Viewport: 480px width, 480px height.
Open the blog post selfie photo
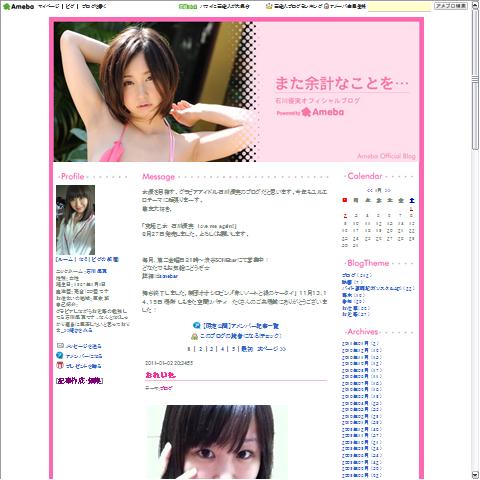pos(217,442)
